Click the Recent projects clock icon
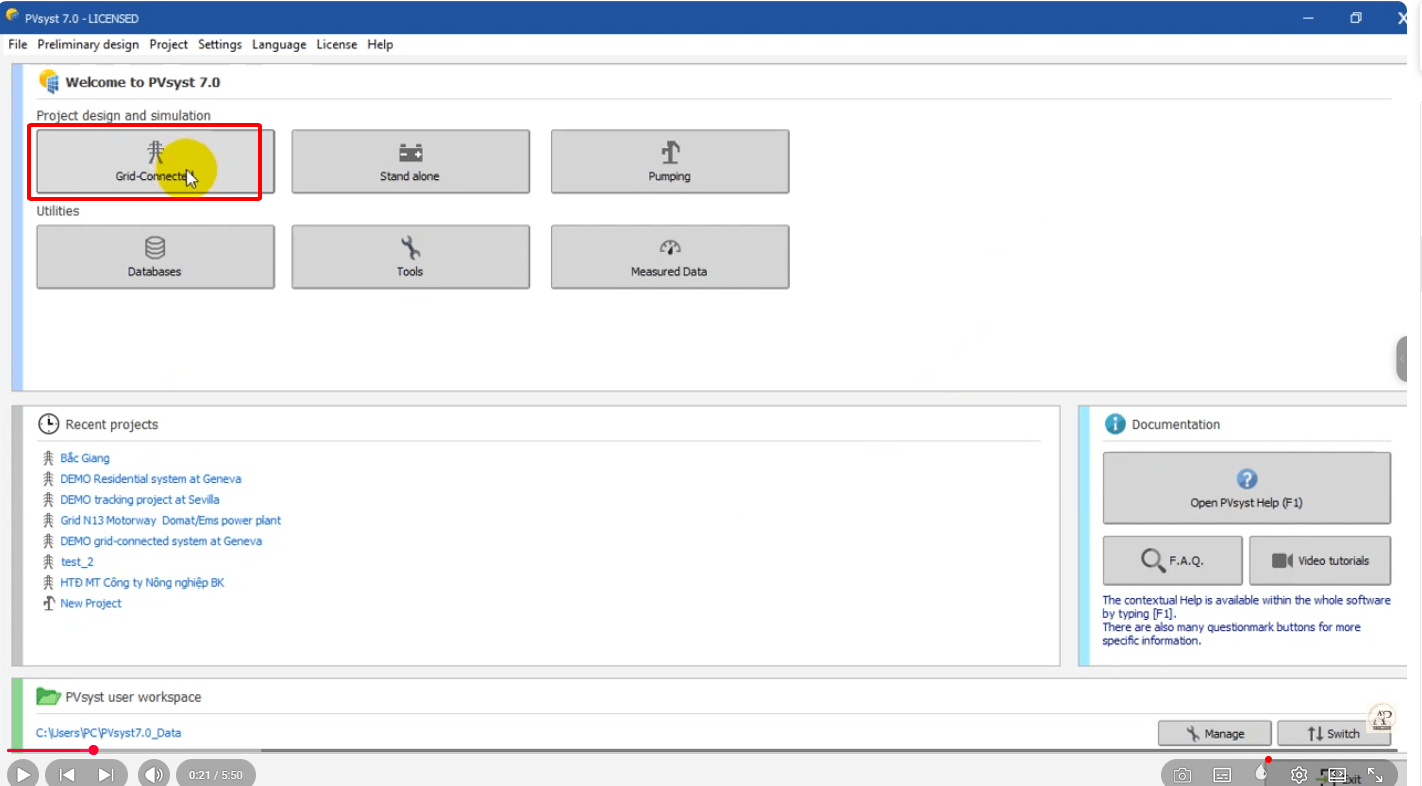The width and height of the screenshot is (1422, 786). click(48, 424)
